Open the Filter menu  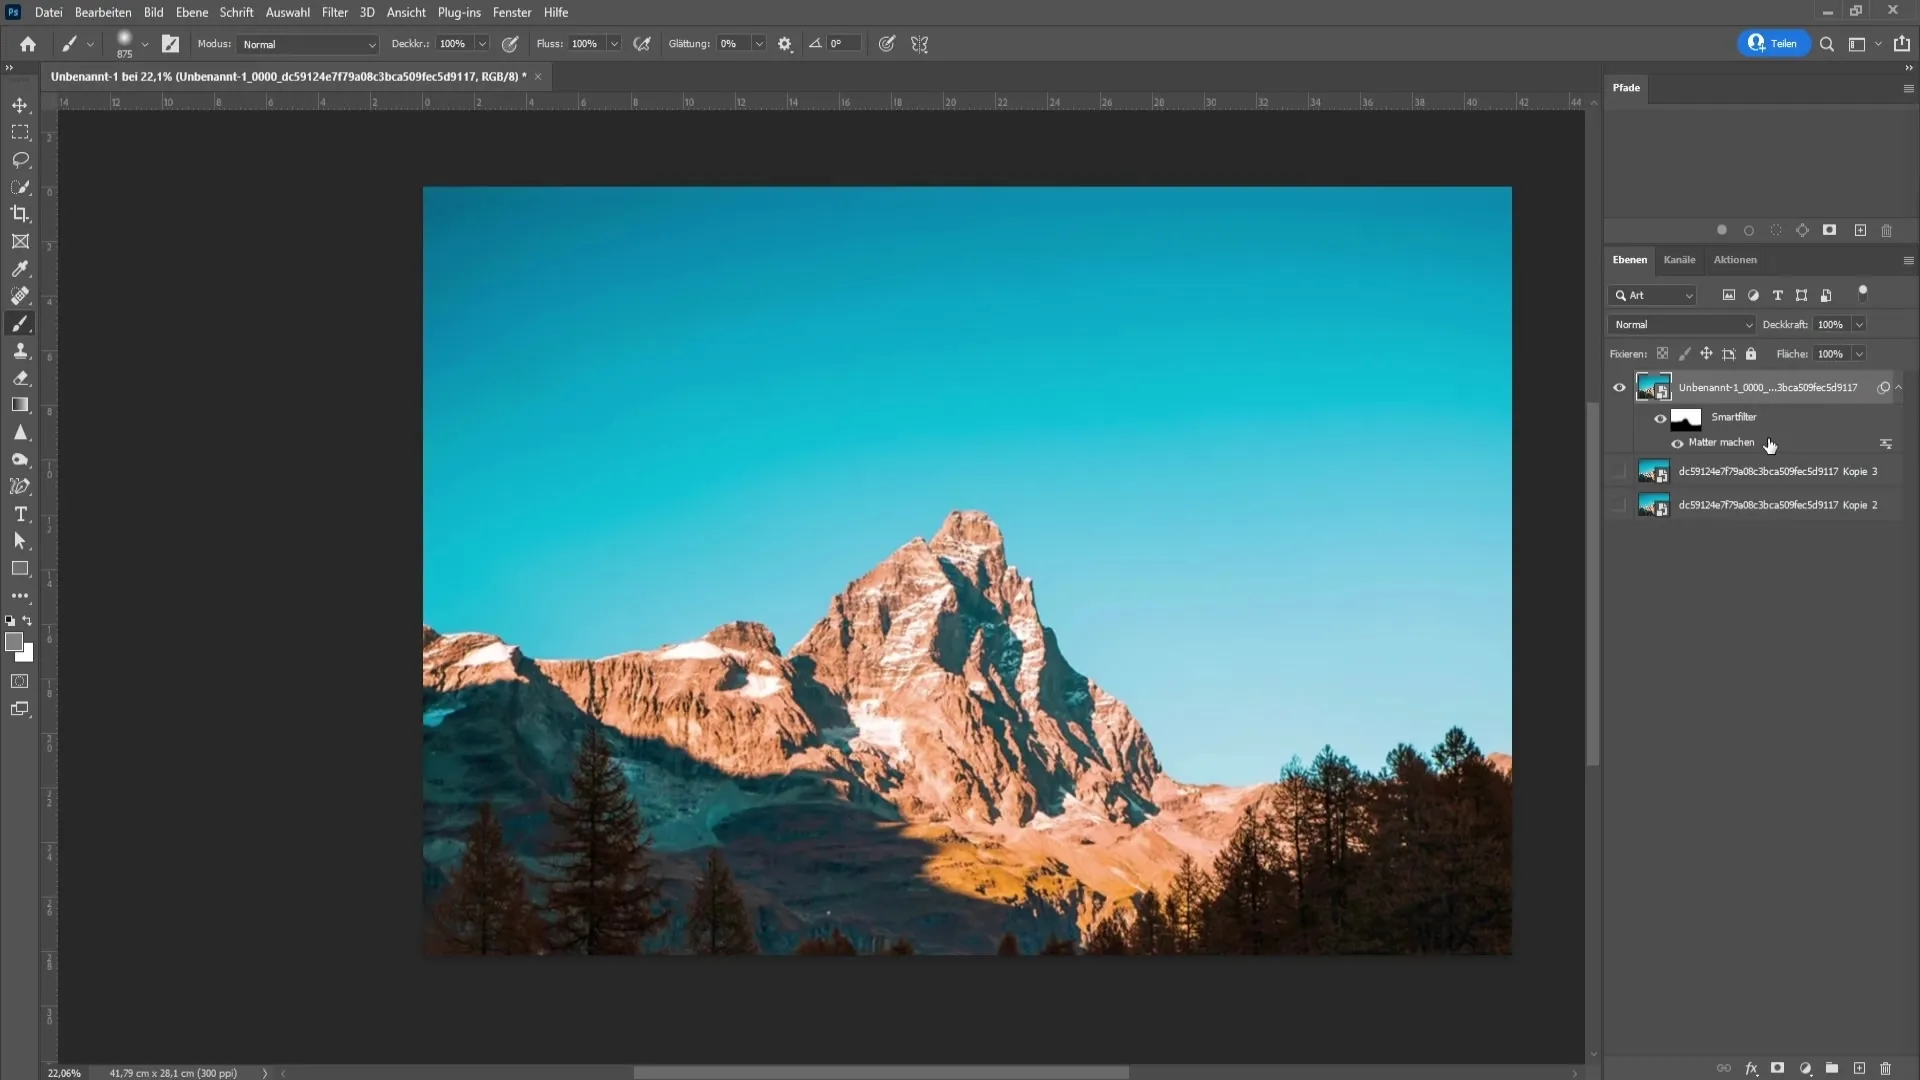pyautogui.click(x=334, y=12)
